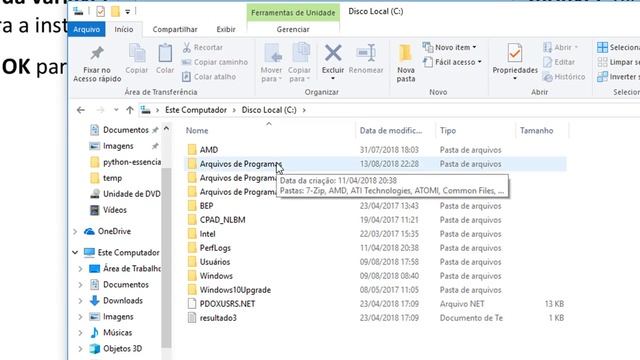Click the navigation pane scroll-up arrow
Screen dimensions: 640x360
166,129
